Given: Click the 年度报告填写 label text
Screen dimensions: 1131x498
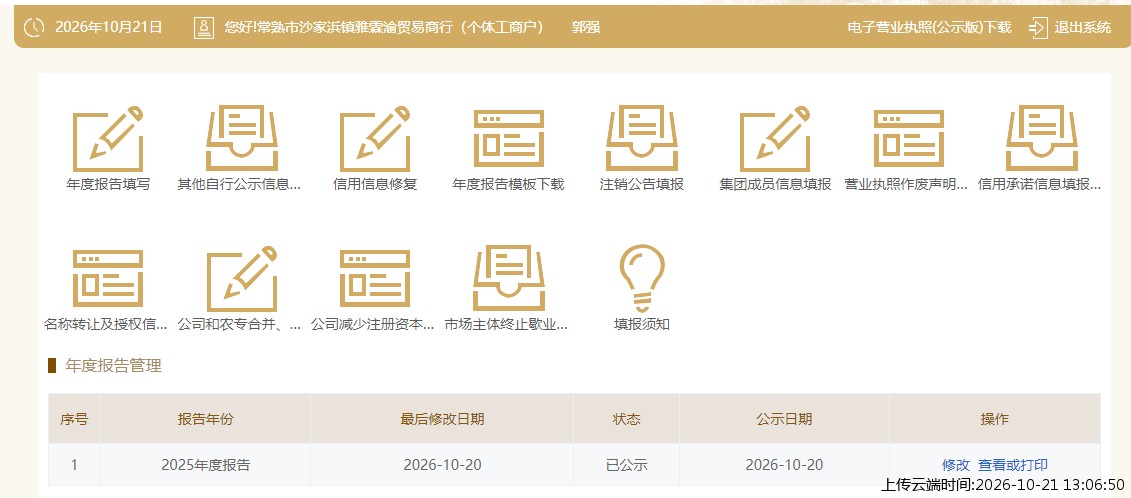Looking at the screenshot, I should pos(108,184).
